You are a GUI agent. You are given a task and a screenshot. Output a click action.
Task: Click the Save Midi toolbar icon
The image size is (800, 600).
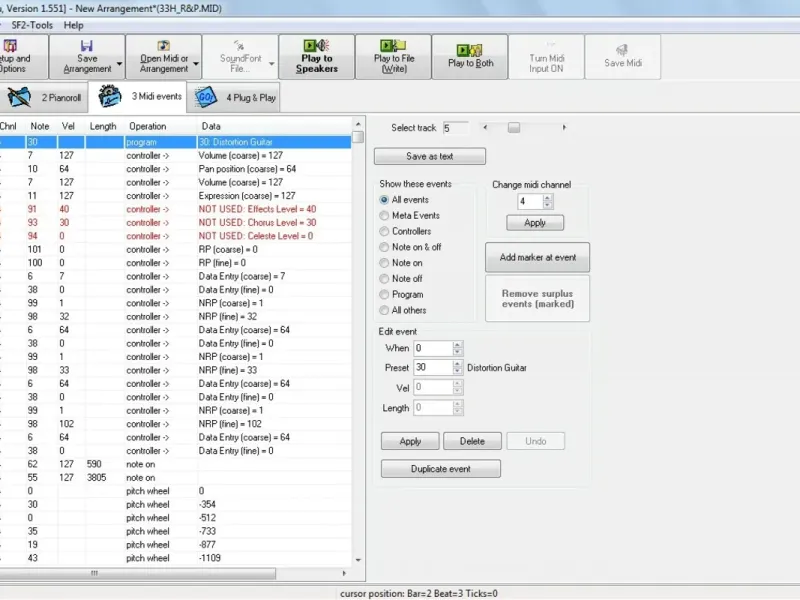[622, 49]
